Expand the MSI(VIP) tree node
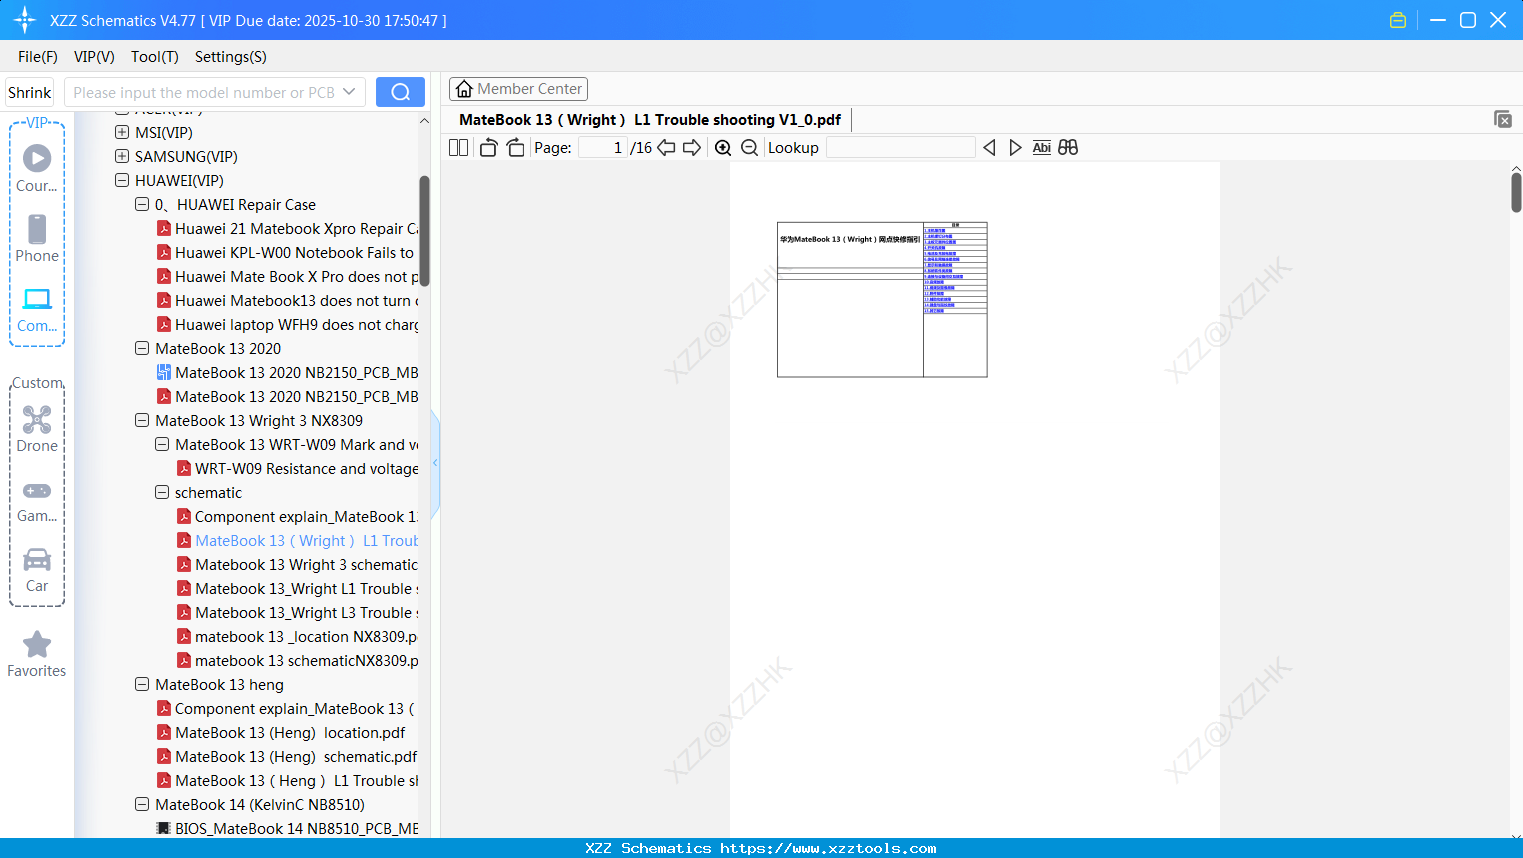Viewport: 1523px width, 858px height. point(122,132)
